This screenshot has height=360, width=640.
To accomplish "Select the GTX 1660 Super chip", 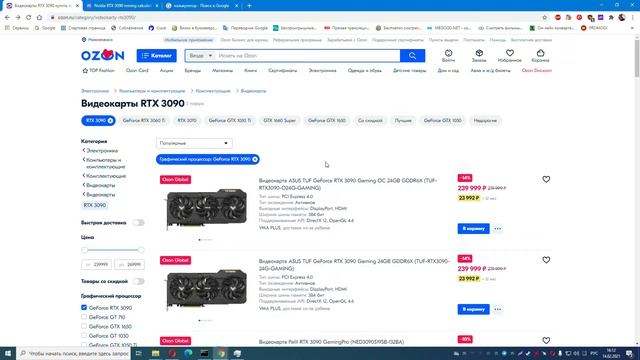I will point(280,120).
